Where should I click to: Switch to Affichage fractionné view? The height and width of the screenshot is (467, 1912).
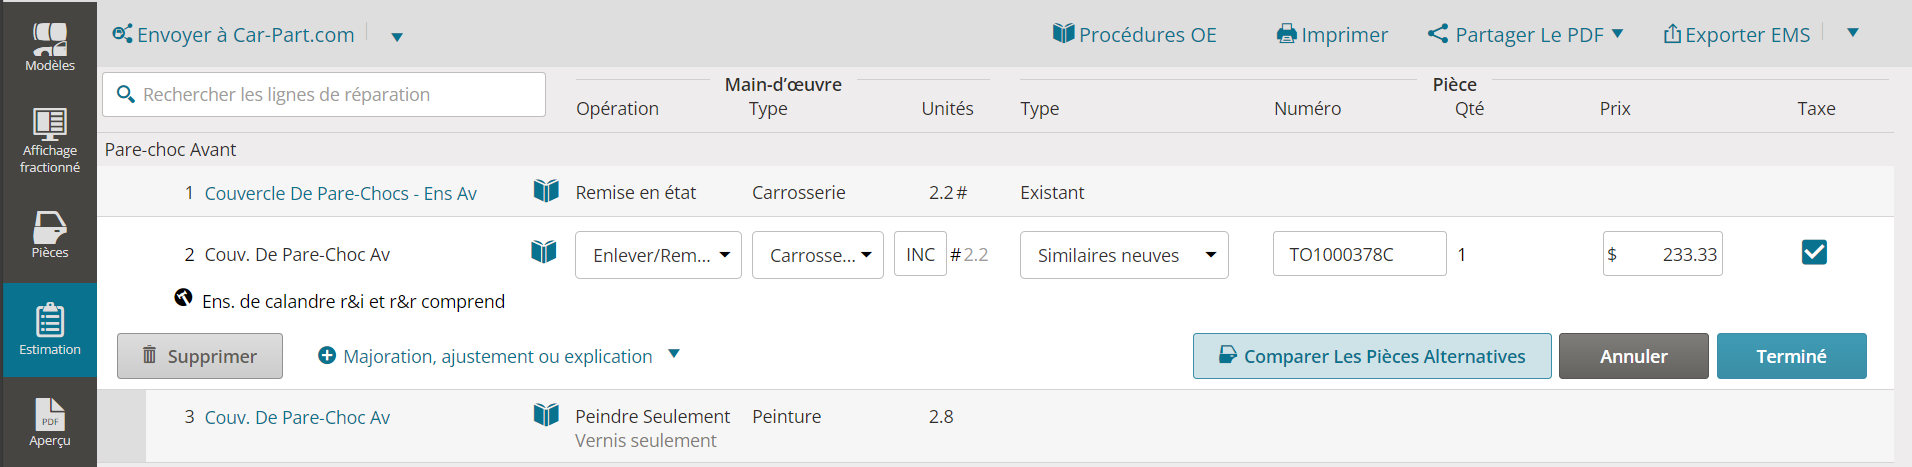[x=49, y=140]
